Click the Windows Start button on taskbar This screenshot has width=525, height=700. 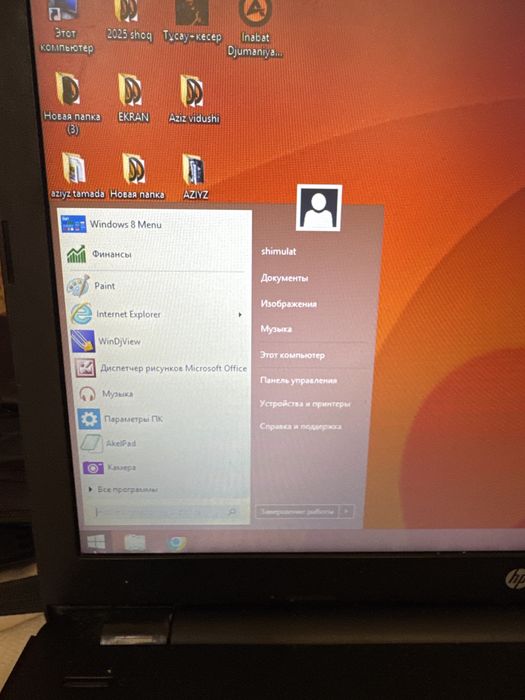pyautogui.click(x=96, y=542)
